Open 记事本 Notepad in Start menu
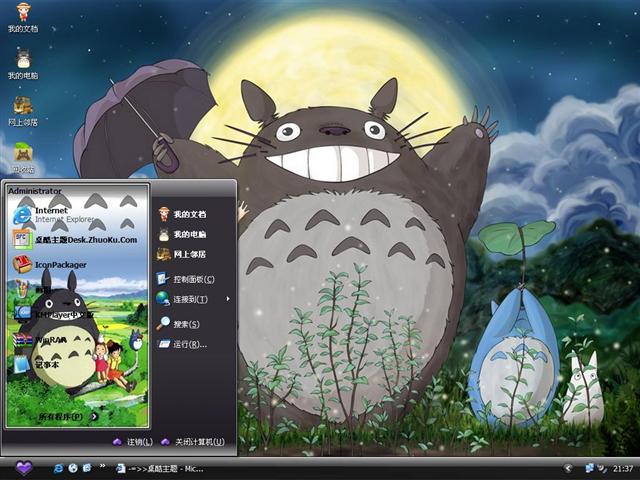 pos(37,364)
